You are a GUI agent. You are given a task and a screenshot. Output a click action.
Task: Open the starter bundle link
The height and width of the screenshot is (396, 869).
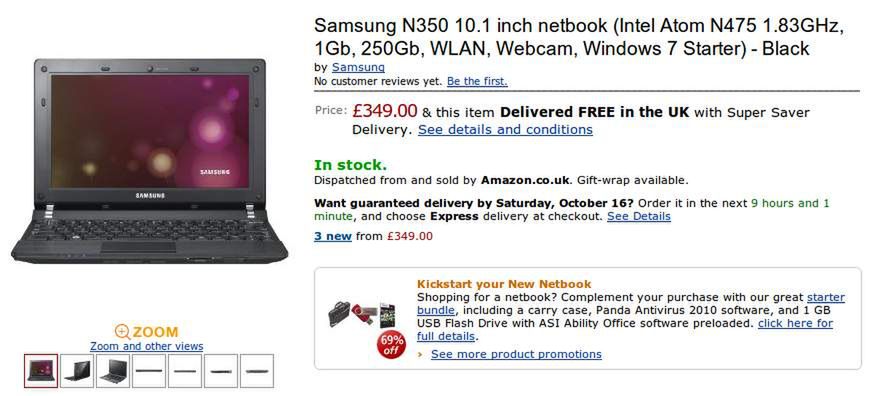tap(631, 304)
